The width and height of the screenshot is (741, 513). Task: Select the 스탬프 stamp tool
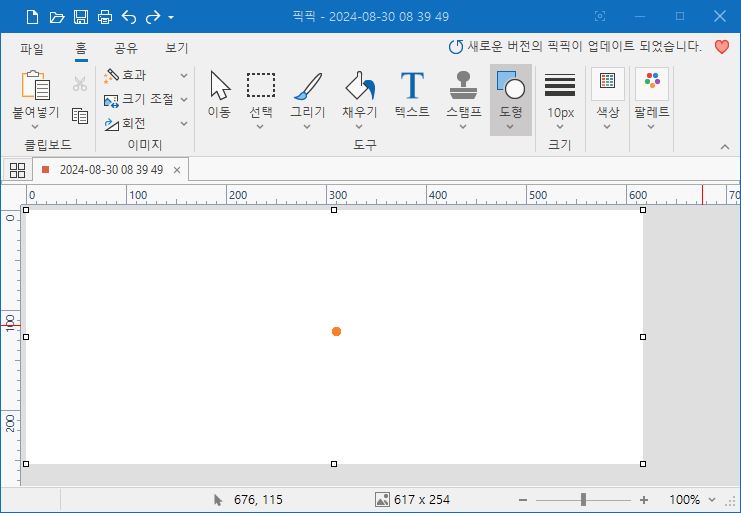[464, 94]
